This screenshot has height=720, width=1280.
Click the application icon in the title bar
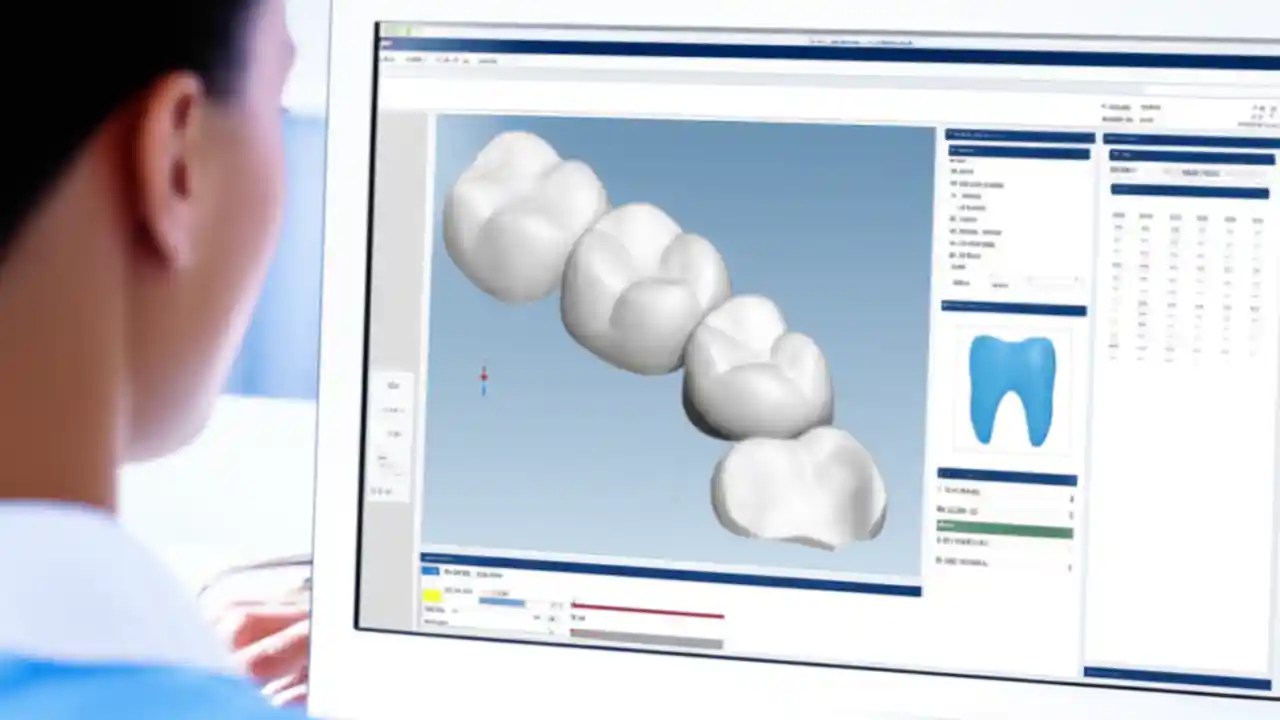click(x=383, y=44)
